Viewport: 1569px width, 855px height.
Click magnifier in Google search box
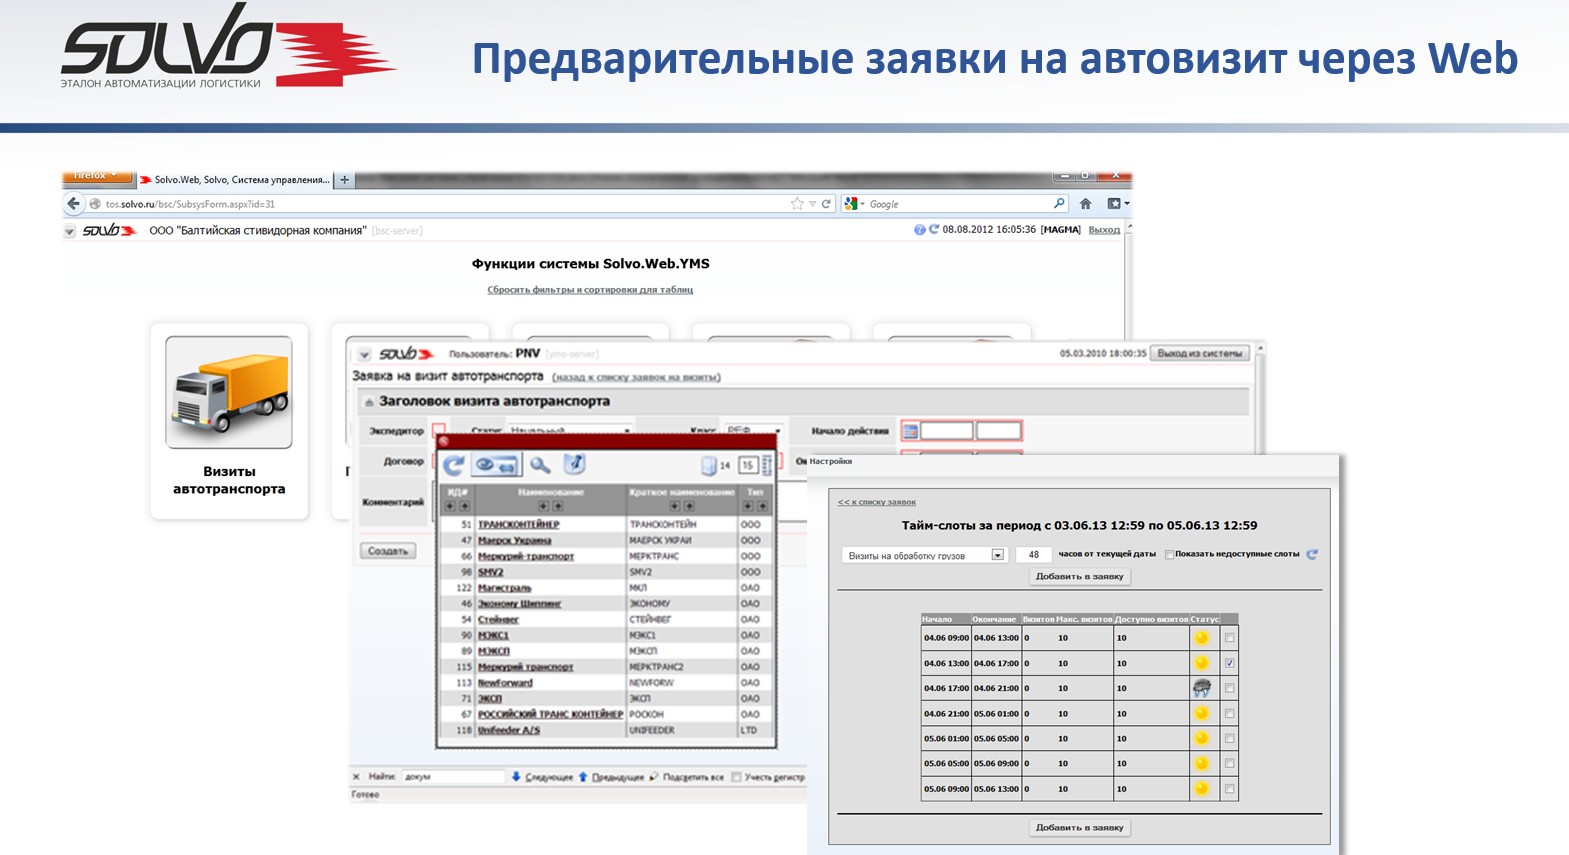point(1059,203)
